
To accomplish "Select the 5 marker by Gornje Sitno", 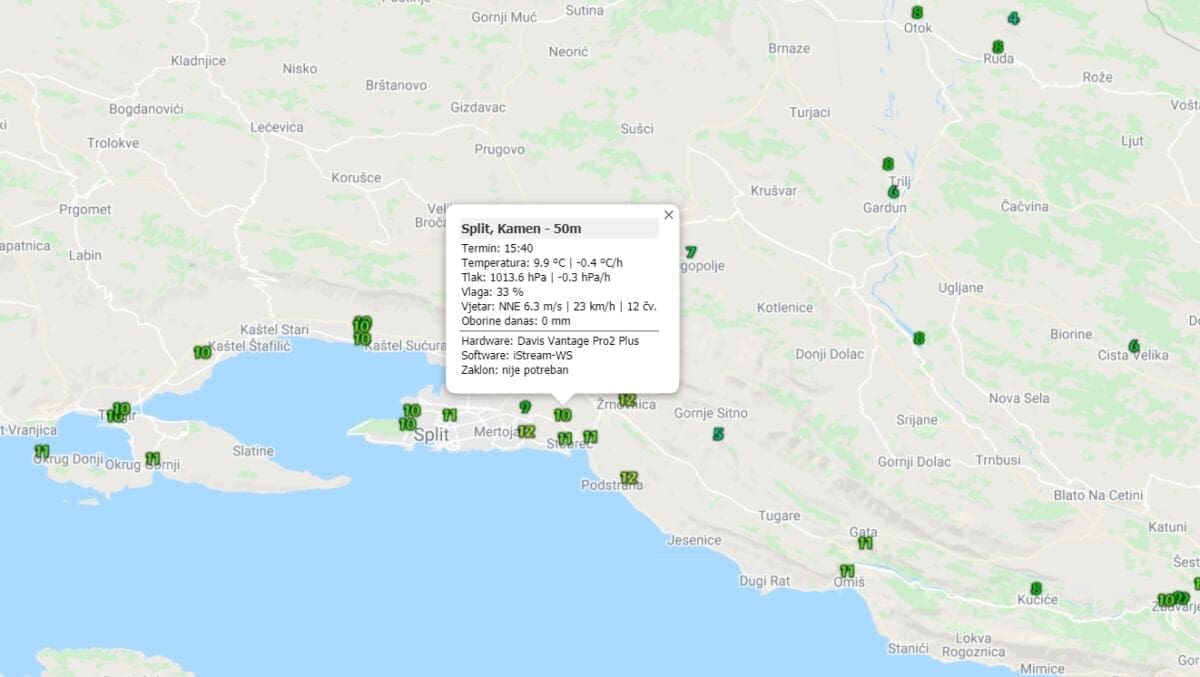I will tap(718, 434).
